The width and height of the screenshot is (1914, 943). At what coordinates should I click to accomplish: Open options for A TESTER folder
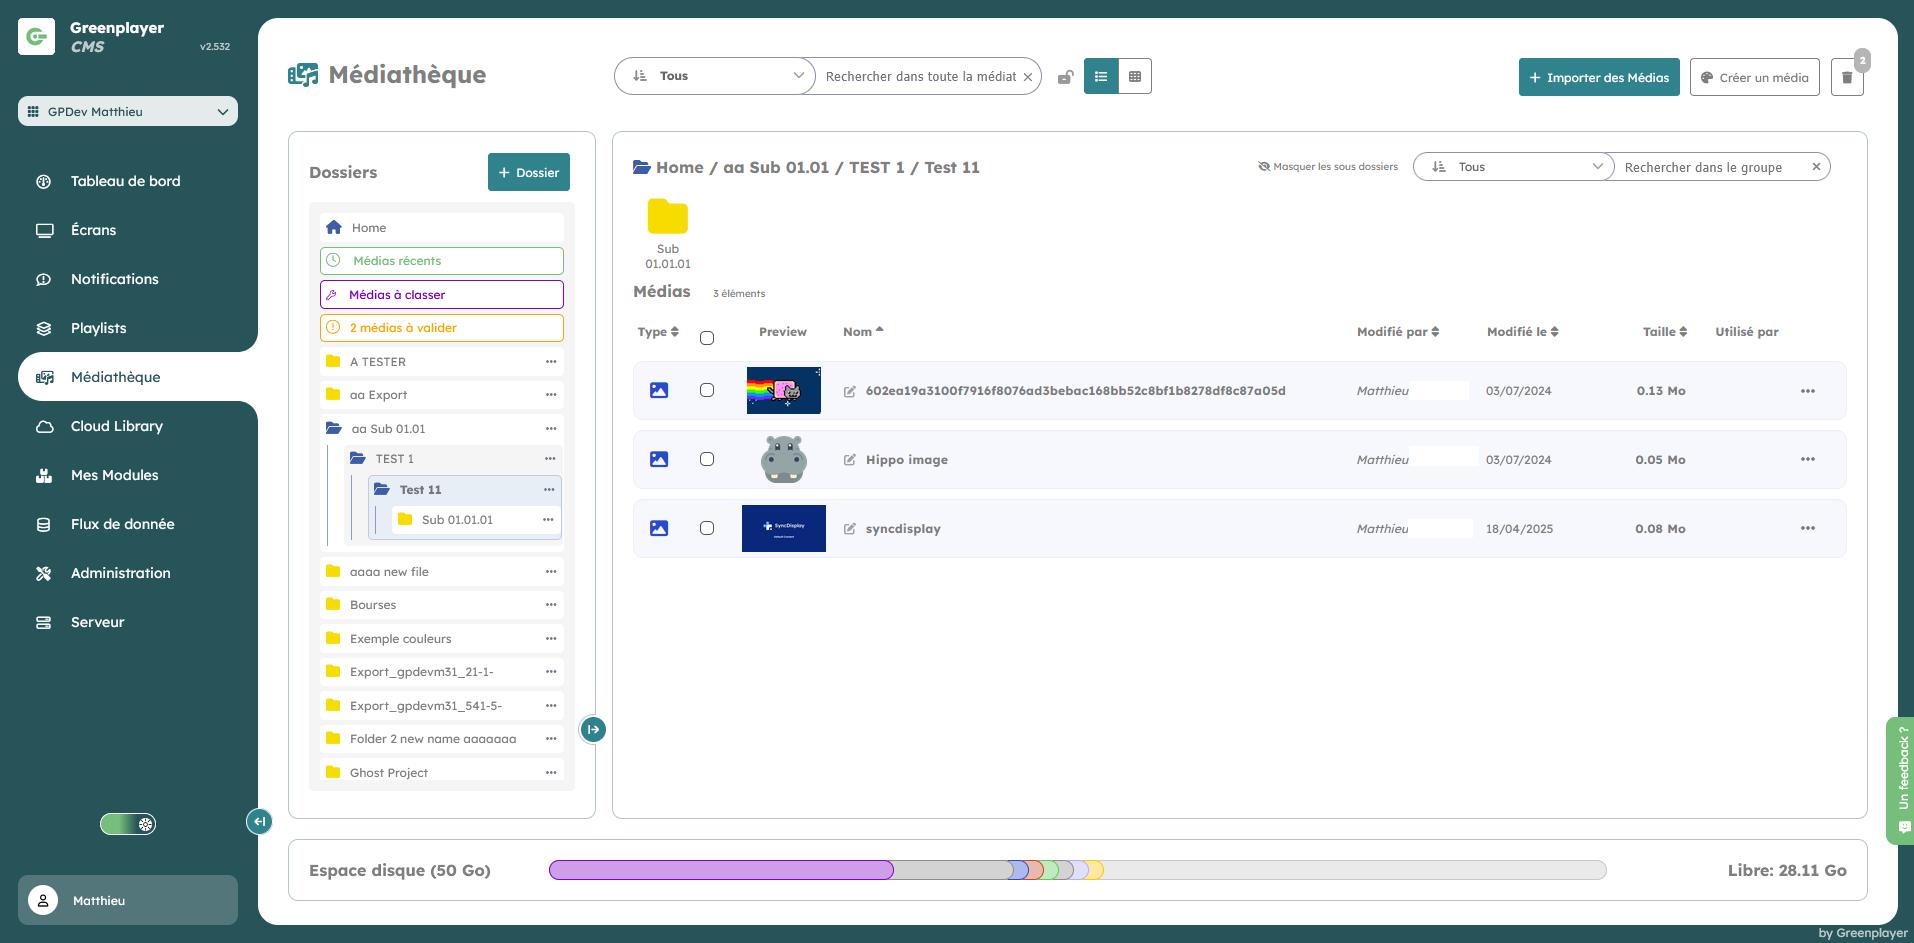551,362
